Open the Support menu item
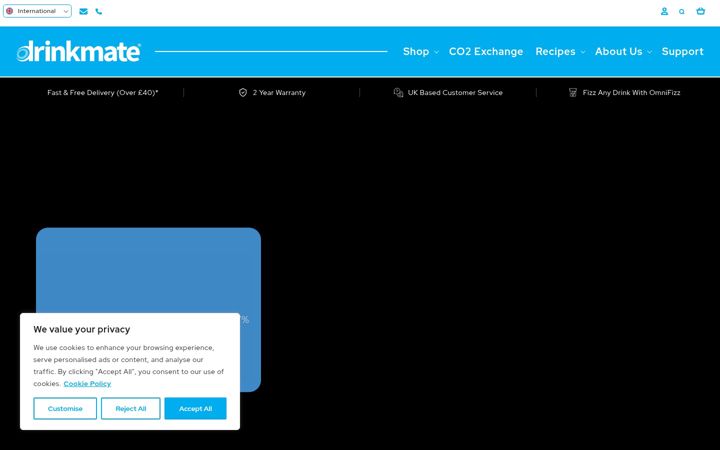The height and width of the screenshot is (450, 720). 682,51
